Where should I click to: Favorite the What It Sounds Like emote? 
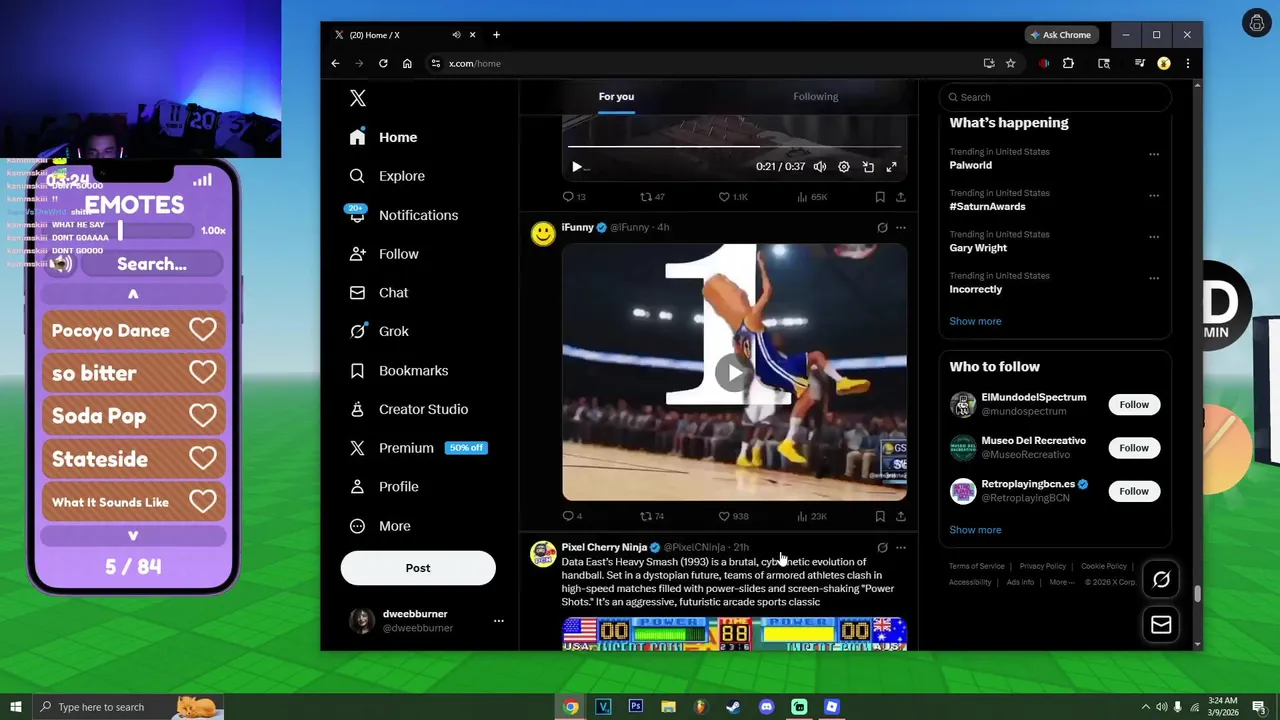click(203, 502)
